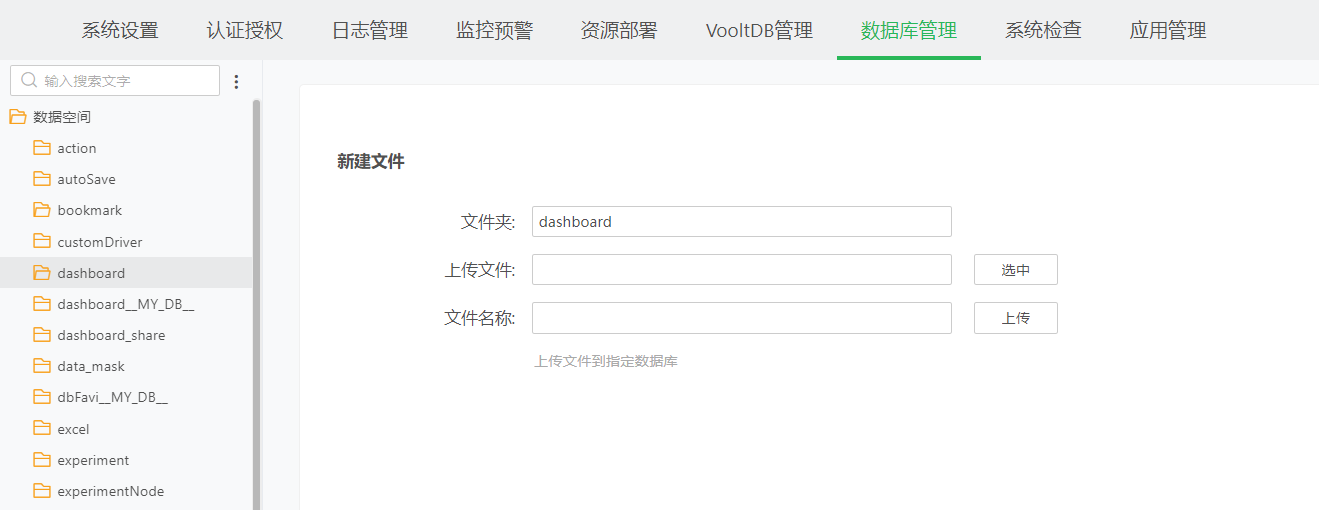The image size is (1319, 510).
Task: Open the 资源部署 tab
Action: point(619,30)
